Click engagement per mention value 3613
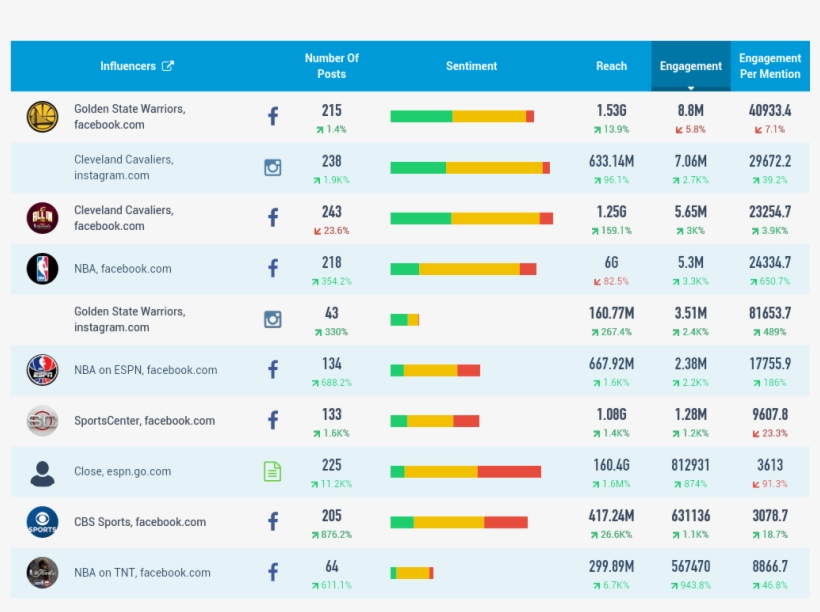 tap(770, 465)
